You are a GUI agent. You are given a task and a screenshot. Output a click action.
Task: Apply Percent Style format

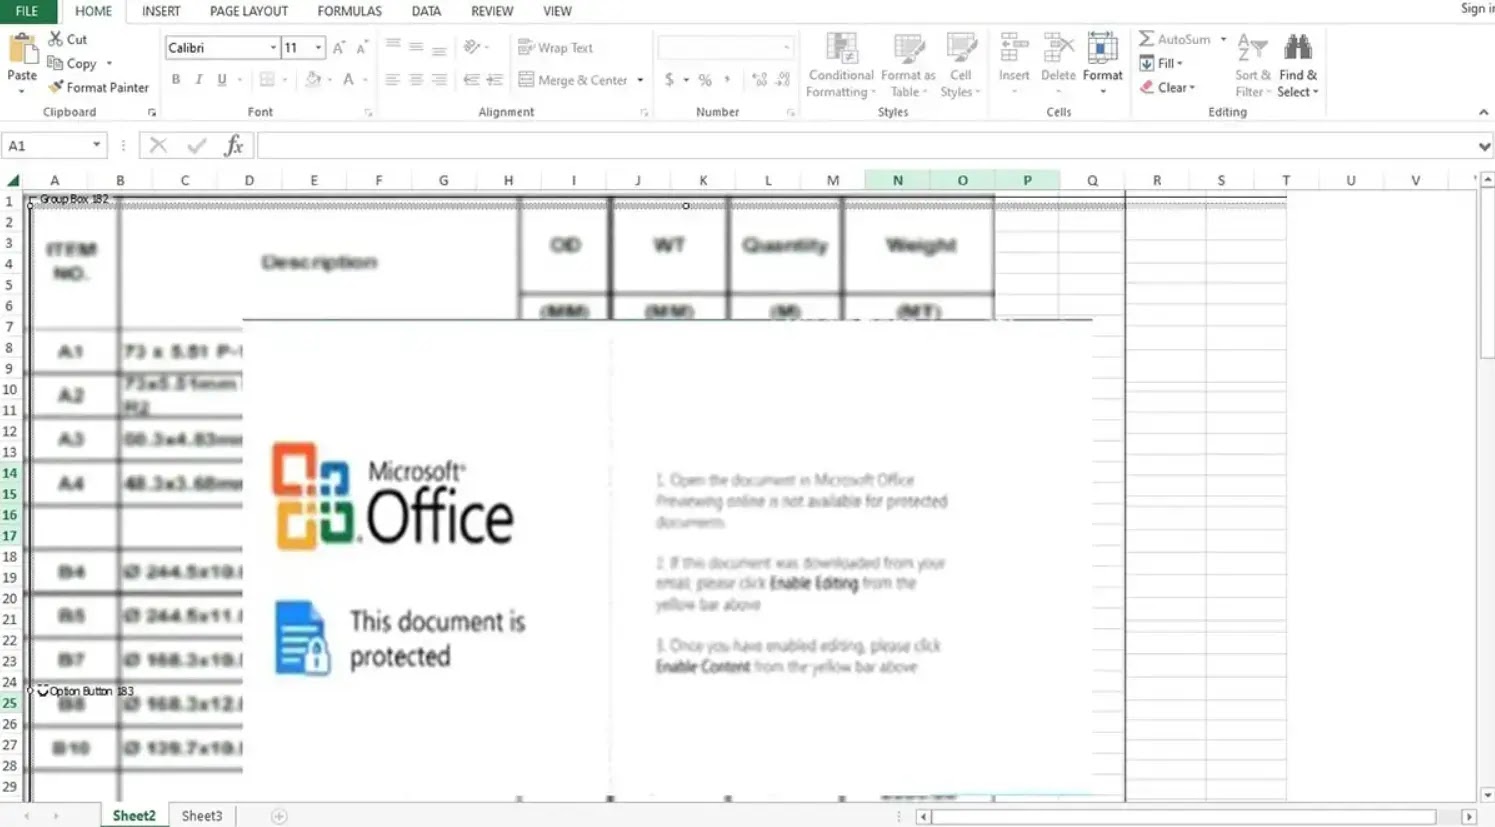[x=705, y=79]
